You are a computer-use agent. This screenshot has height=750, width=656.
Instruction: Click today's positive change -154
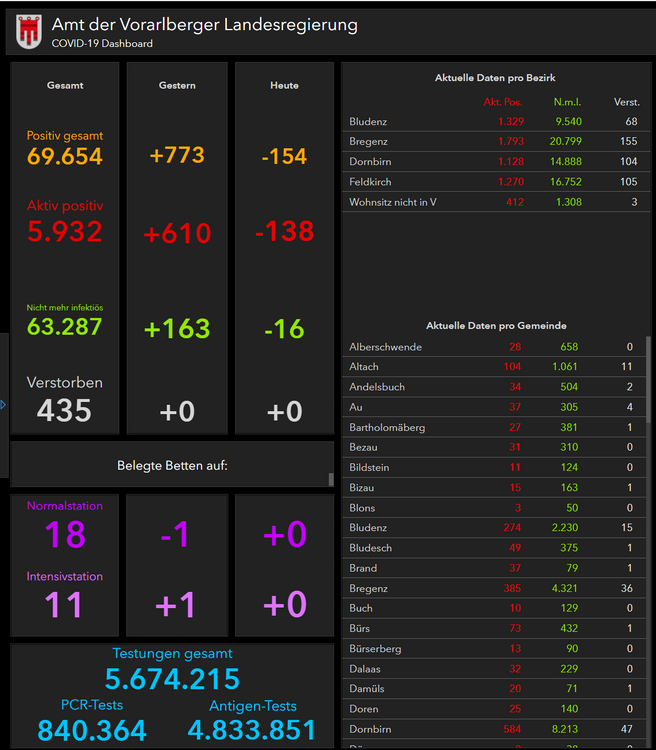[284, 156]
